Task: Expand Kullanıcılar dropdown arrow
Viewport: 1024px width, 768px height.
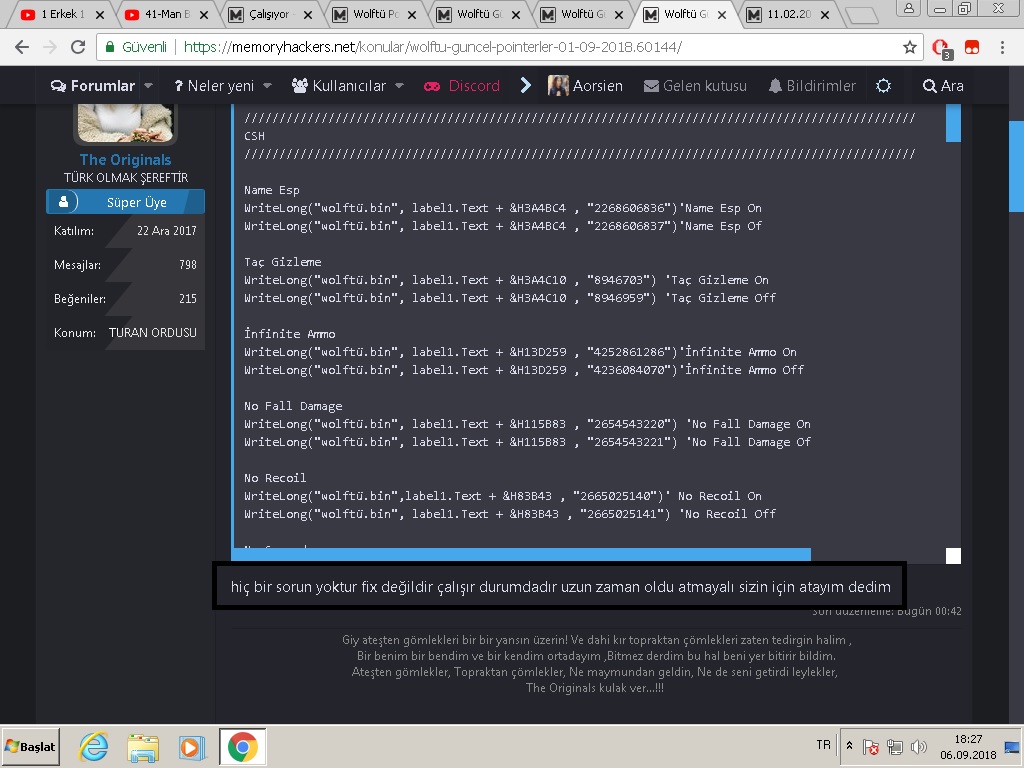Action: tap(399, 86)
